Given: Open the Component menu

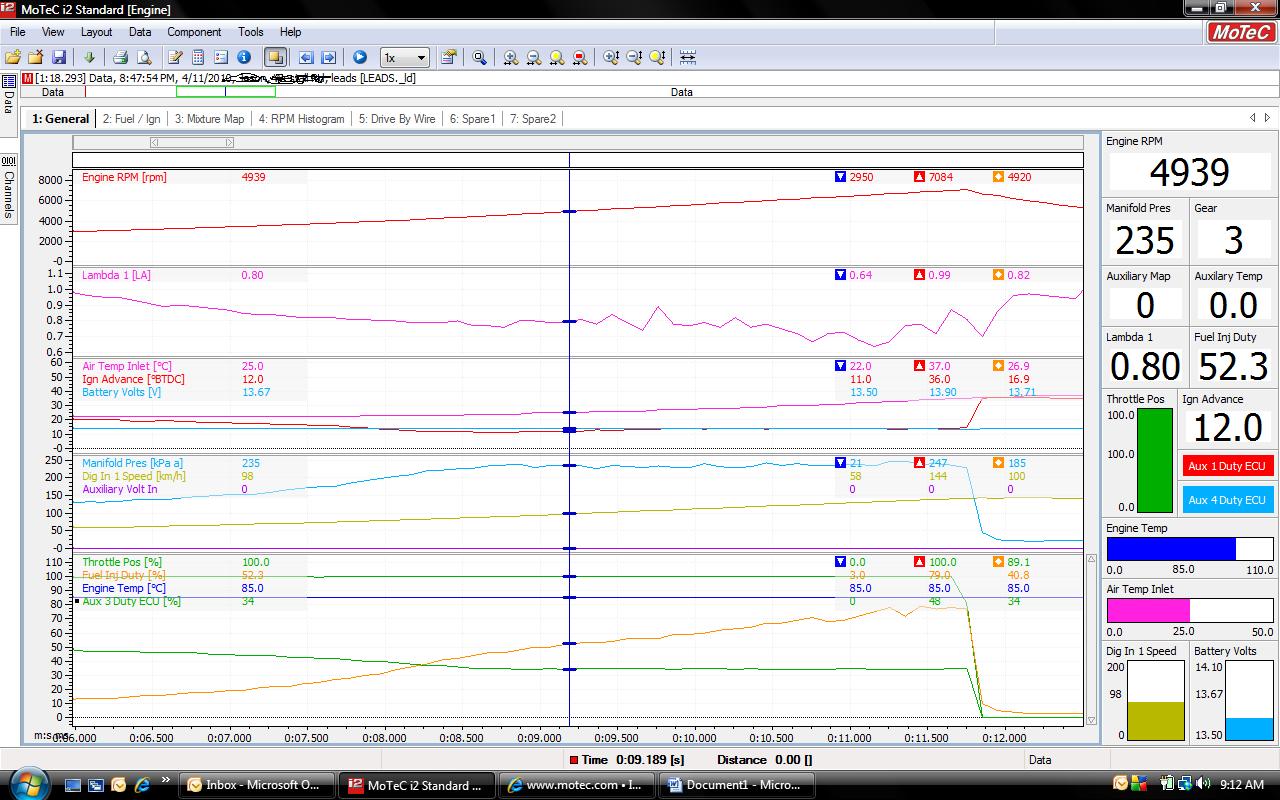Looking at the screenshot, I should [x=194, y=32].
